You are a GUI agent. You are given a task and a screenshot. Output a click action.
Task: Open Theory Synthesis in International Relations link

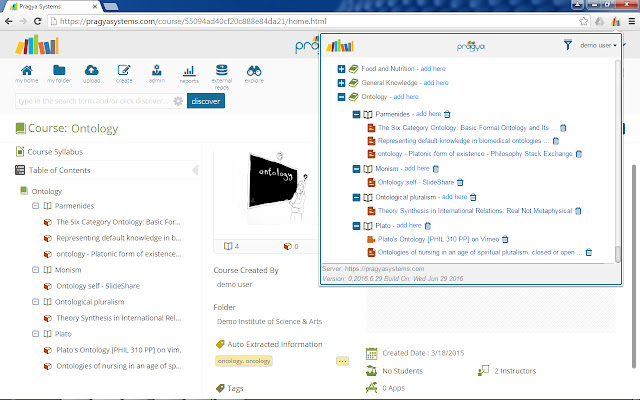click(x=475, y=211)
